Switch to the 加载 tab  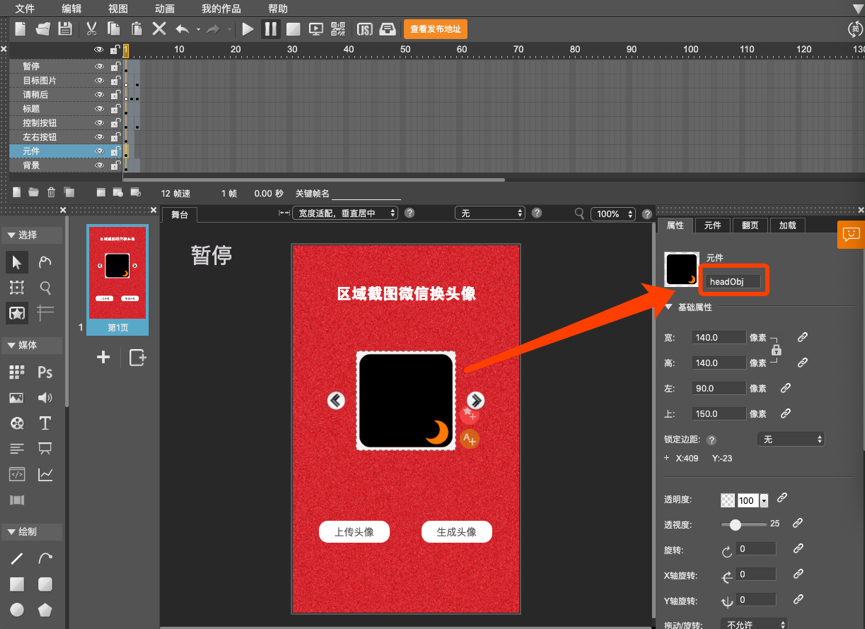point(787,225)
